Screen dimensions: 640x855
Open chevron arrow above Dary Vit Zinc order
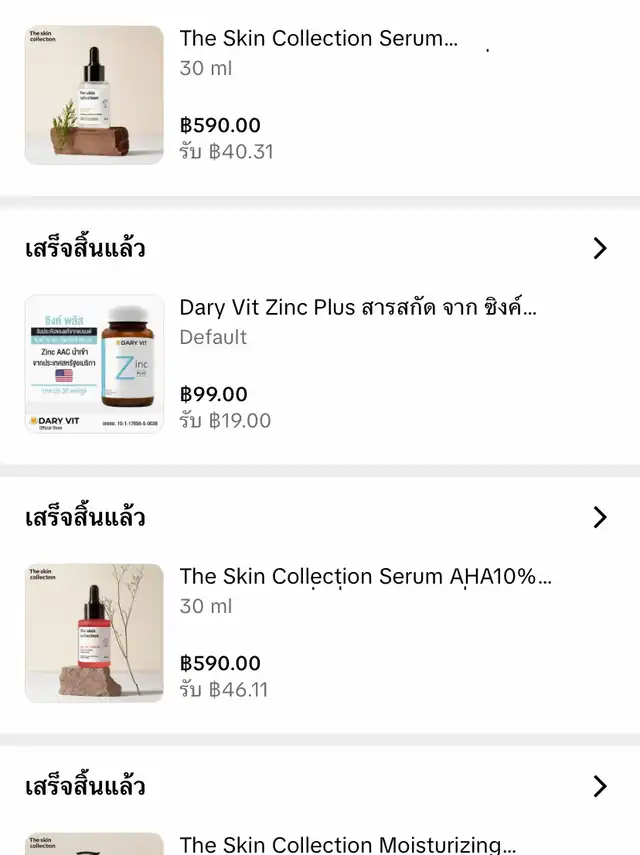pos(600,248)
